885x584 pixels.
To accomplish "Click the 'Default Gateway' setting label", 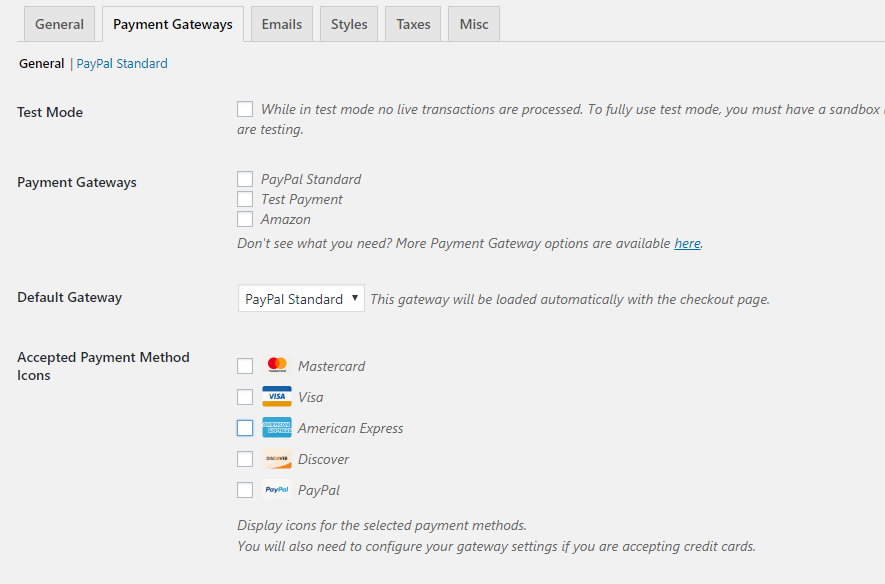I will [x=69, y=297].
